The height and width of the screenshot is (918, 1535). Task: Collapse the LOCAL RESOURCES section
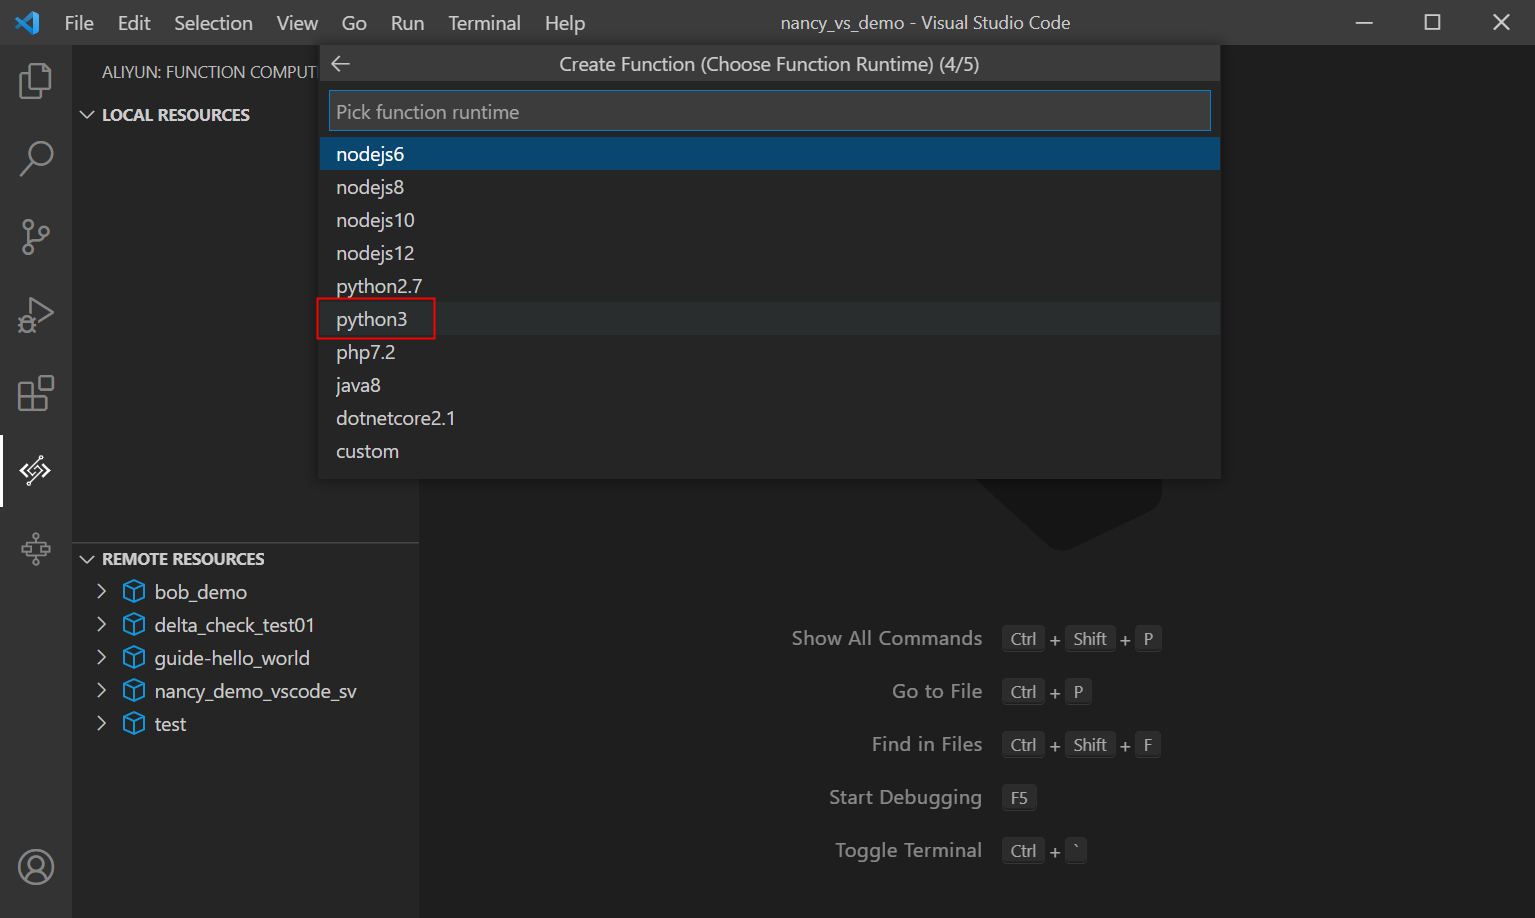pyautogui.click(x=87, y=115)
